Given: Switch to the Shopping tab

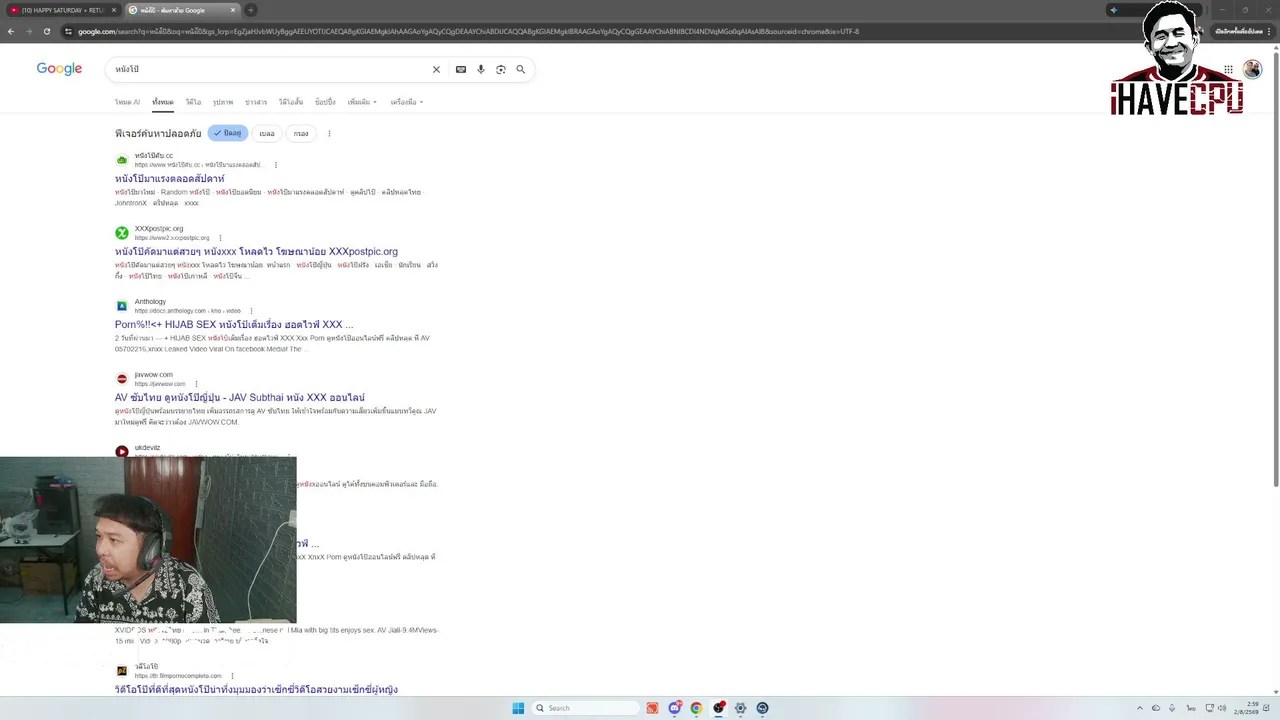Looking at the screenshot, I should (325, 102).
